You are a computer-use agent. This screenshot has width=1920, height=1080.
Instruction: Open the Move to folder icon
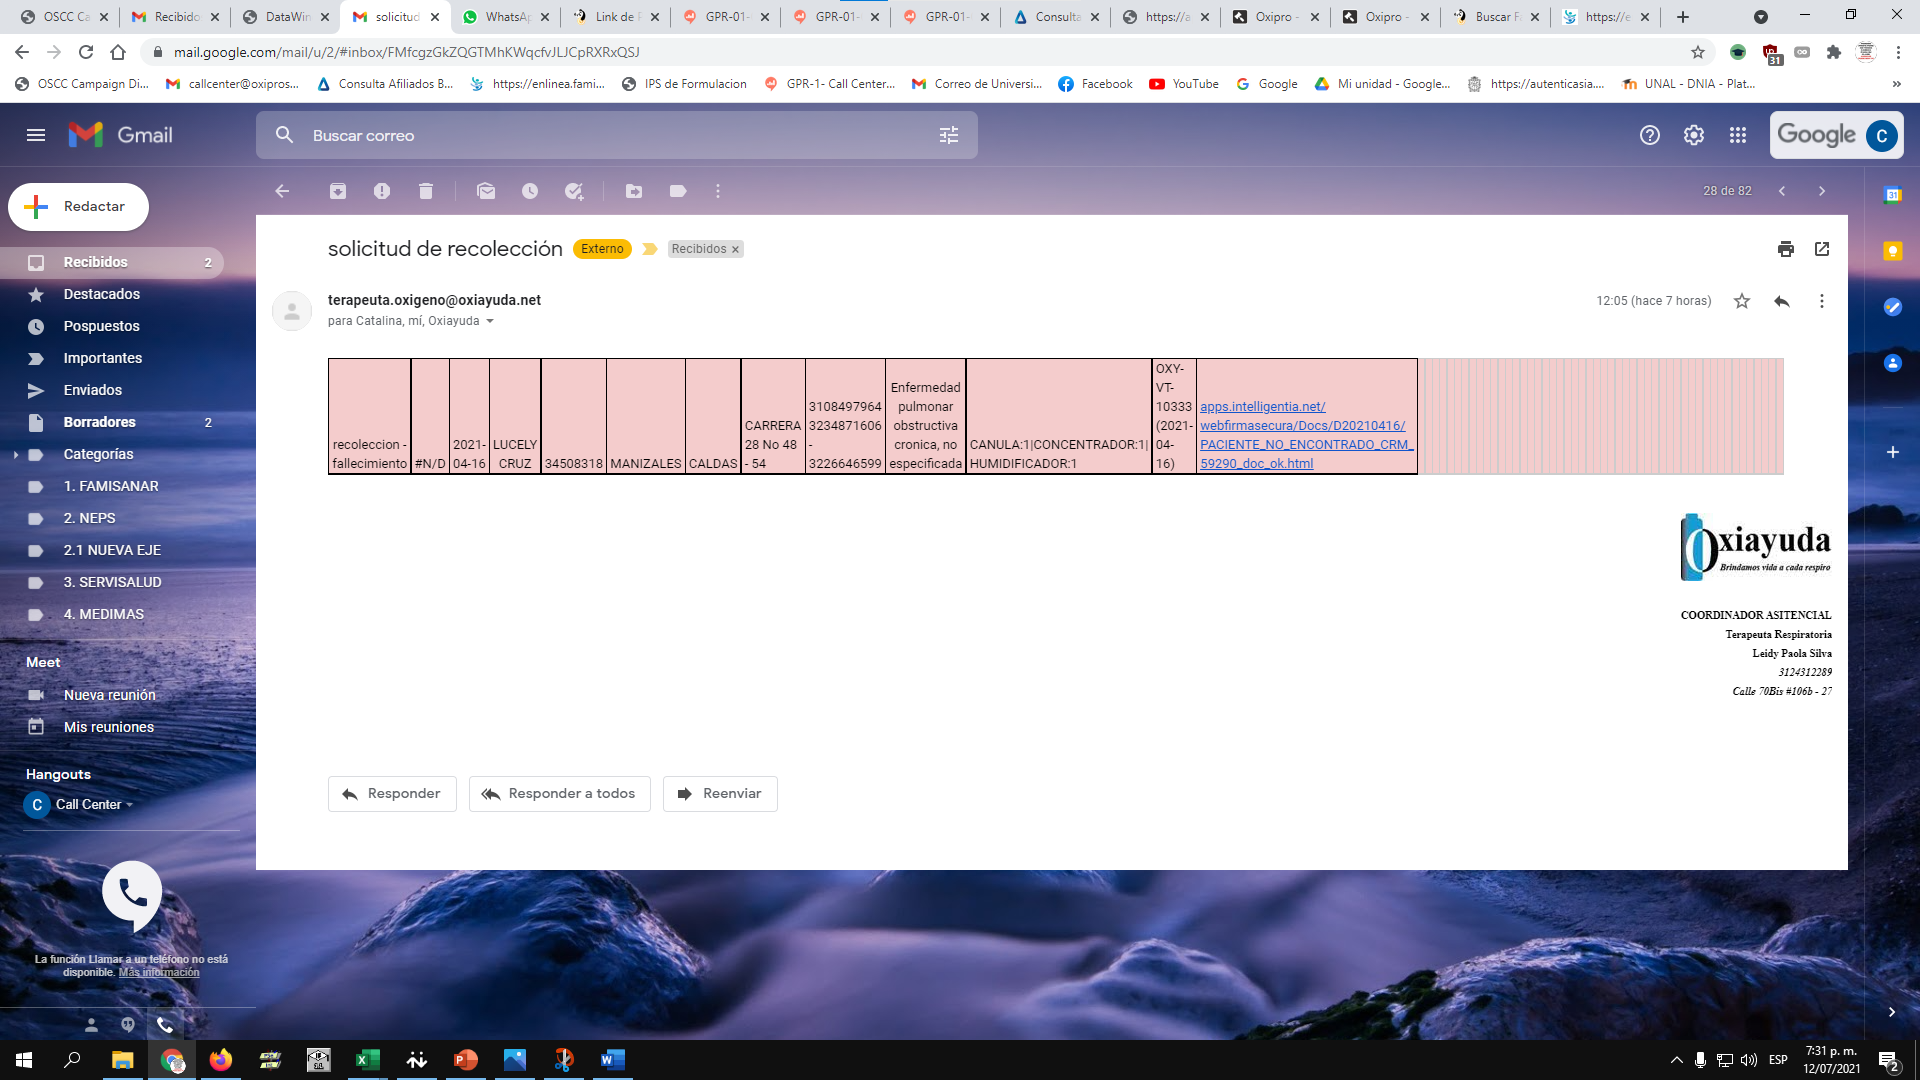[634, 191]
